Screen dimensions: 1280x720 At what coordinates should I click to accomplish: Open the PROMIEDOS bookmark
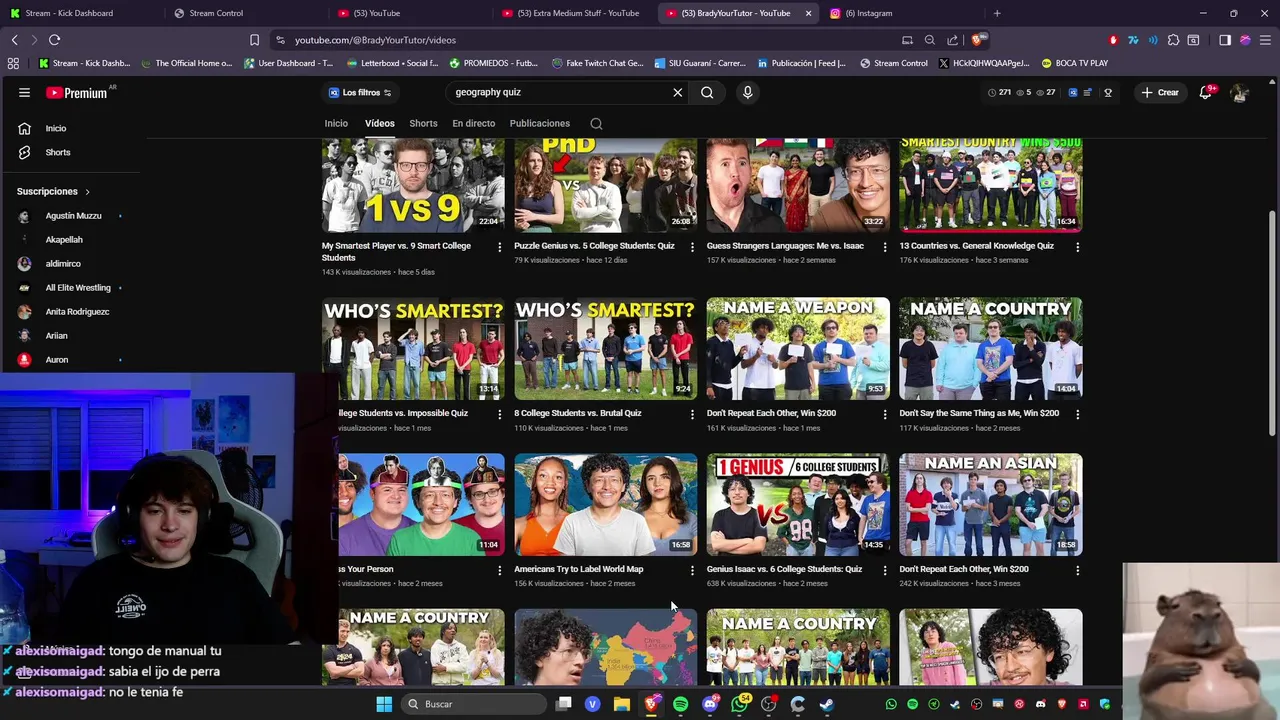[494, 63]
